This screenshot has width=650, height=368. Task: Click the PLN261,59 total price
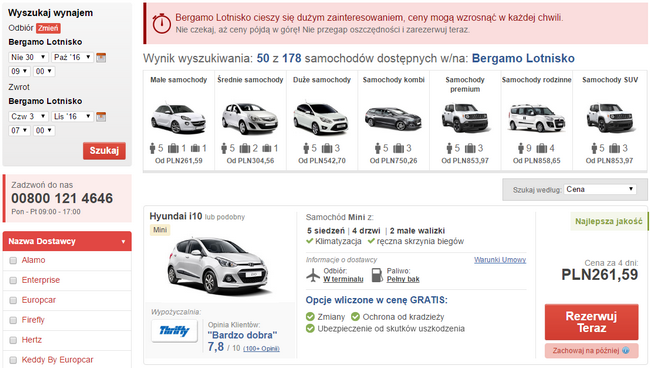[599, 275]
